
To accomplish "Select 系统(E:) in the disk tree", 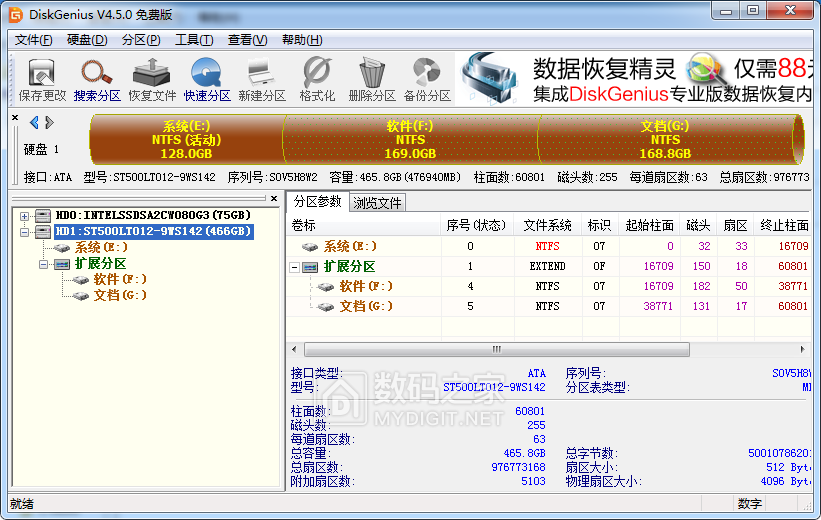I will click(101, 248).
